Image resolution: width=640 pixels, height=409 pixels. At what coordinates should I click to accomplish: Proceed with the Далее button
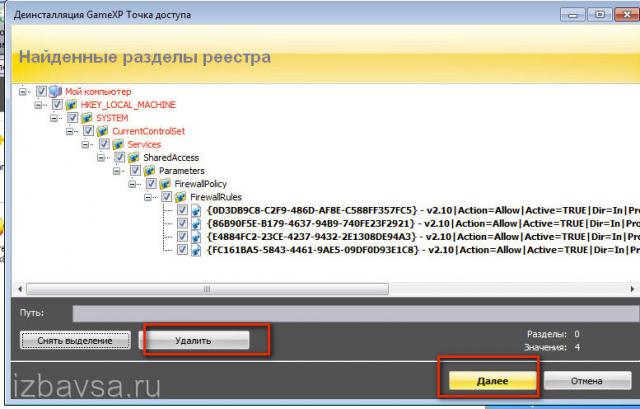[492, 381]
